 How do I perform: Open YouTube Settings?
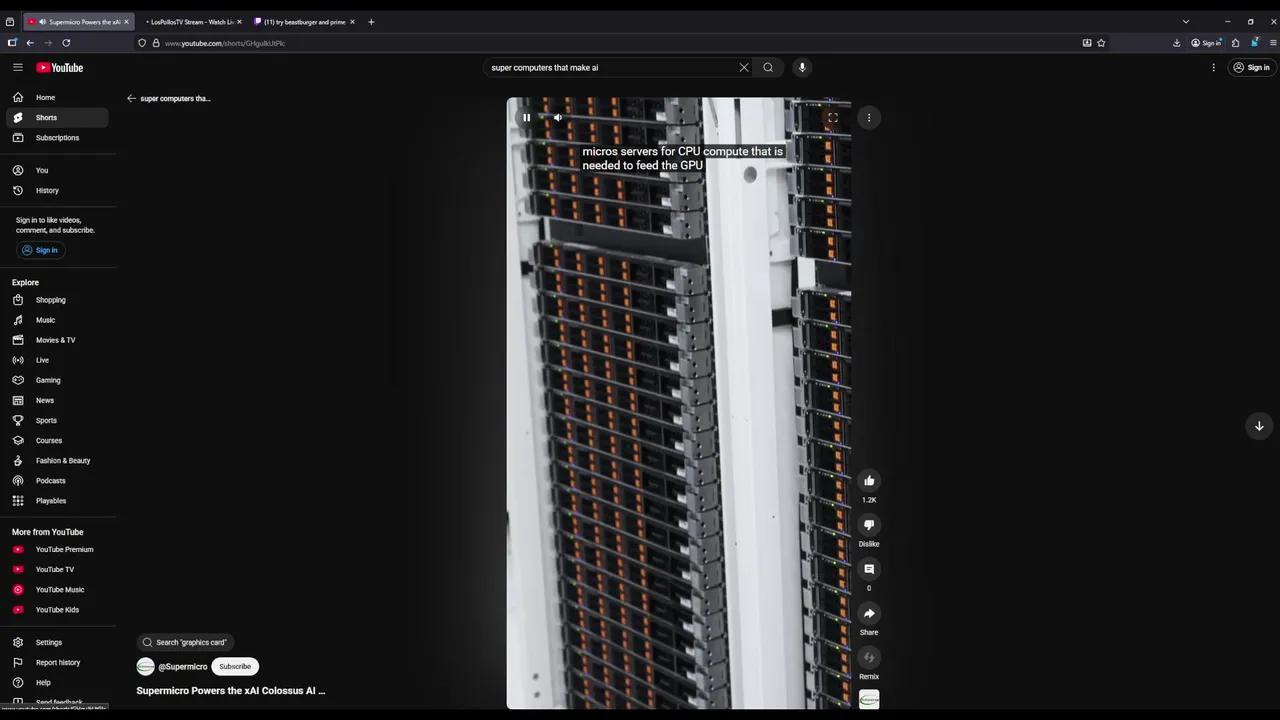click(x=57, y=642)
